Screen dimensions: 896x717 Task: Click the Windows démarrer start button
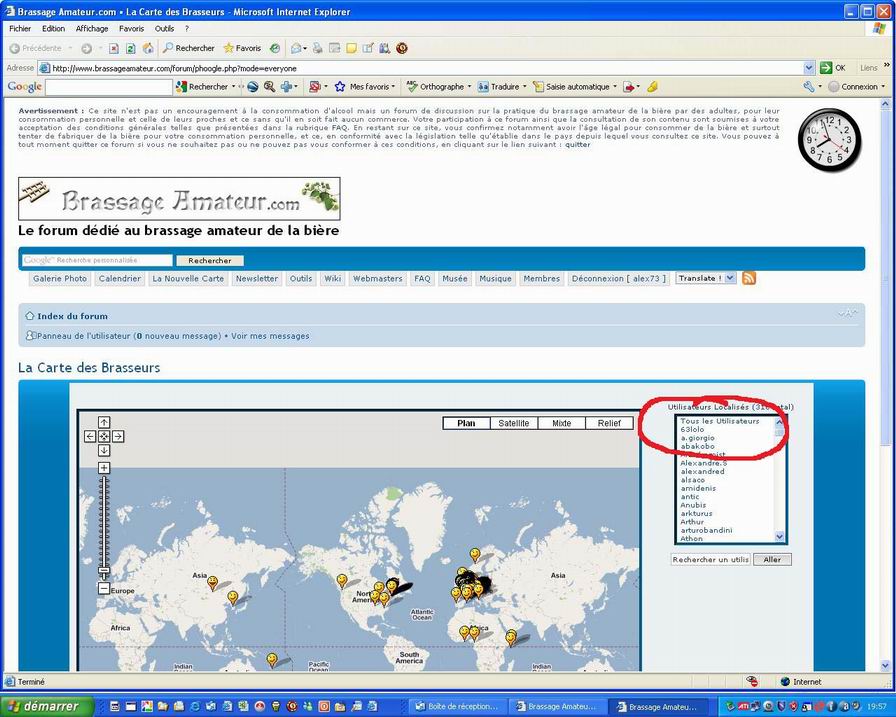point(46,707)
